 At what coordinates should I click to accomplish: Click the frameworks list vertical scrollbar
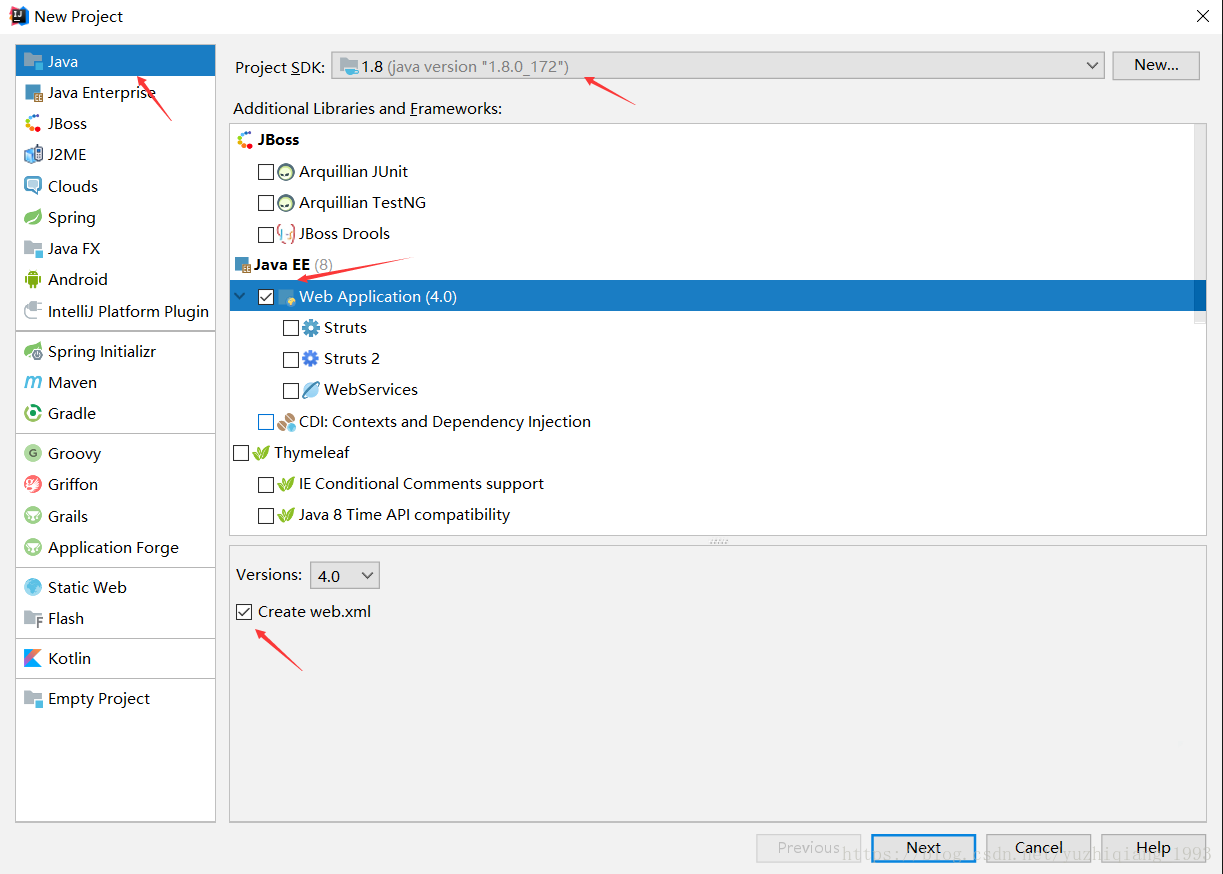pos(1199,224)
